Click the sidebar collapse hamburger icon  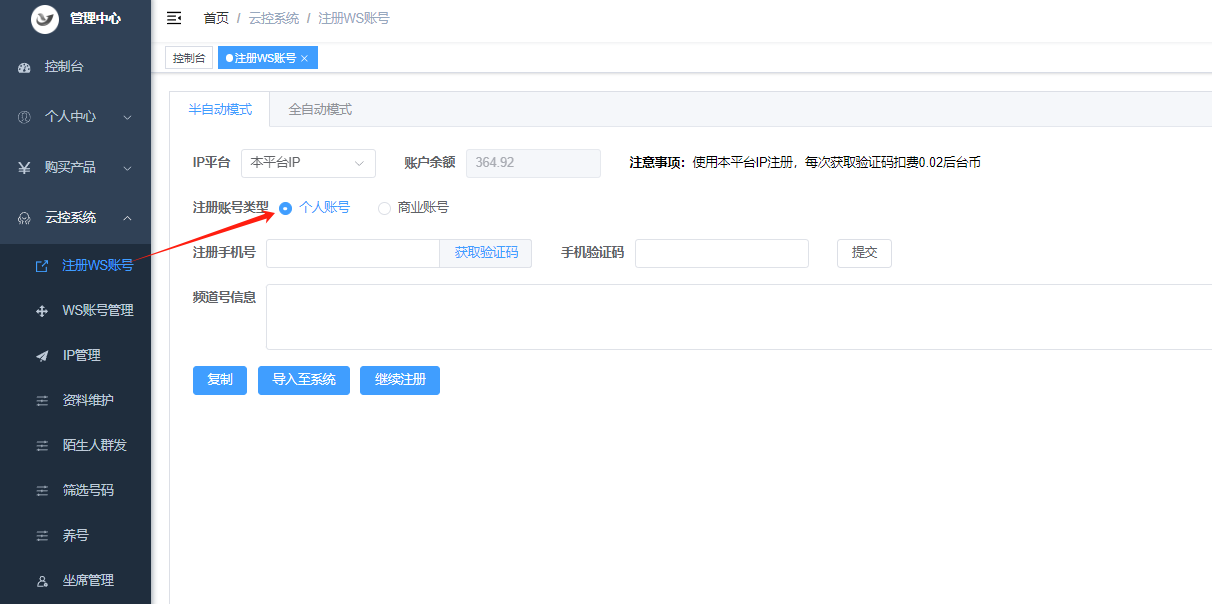click(174, 18)
